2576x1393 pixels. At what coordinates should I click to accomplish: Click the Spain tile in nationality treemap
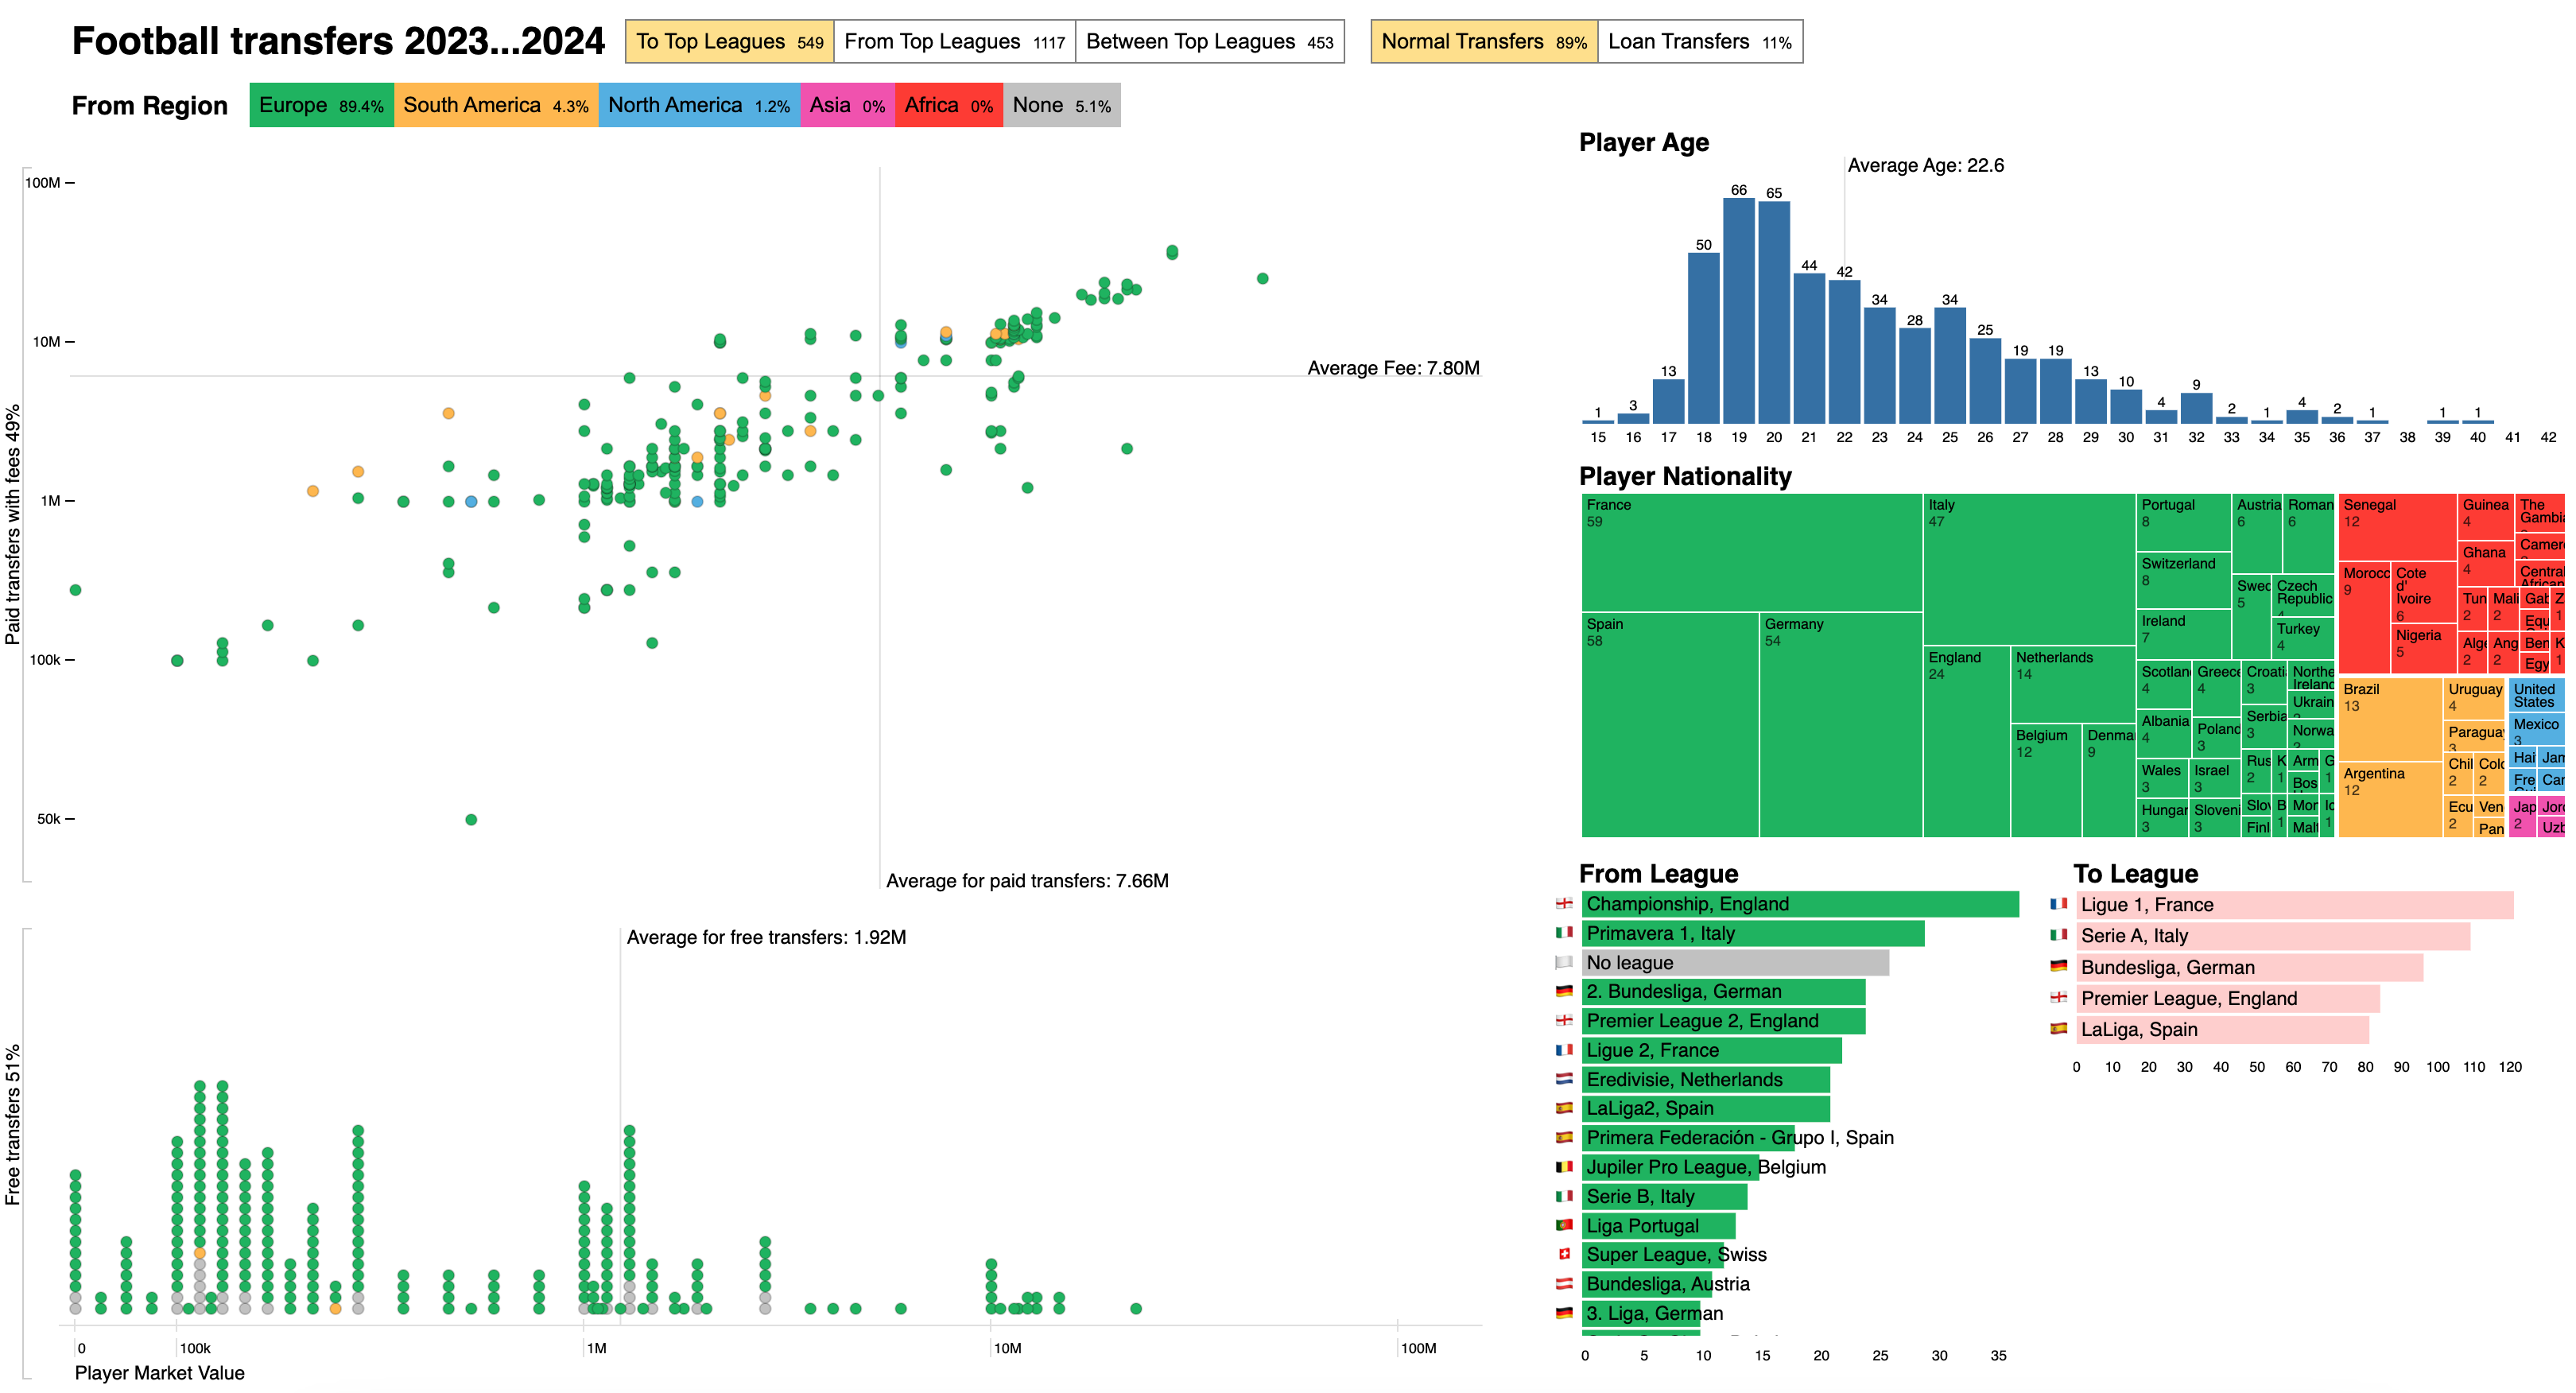tap(1670, 725)
